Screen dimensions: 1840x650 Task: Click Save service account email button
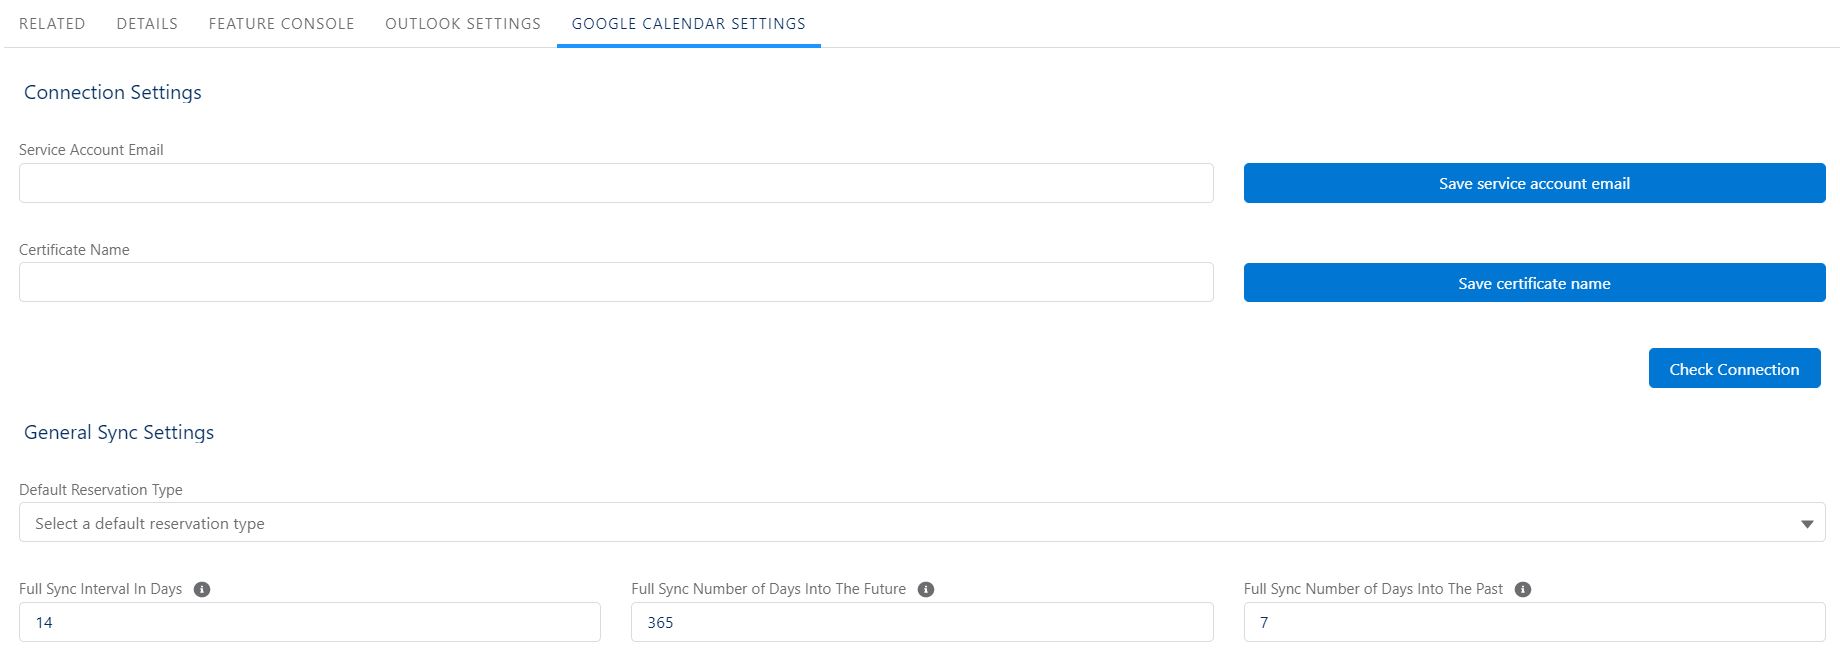point(1534,183)
